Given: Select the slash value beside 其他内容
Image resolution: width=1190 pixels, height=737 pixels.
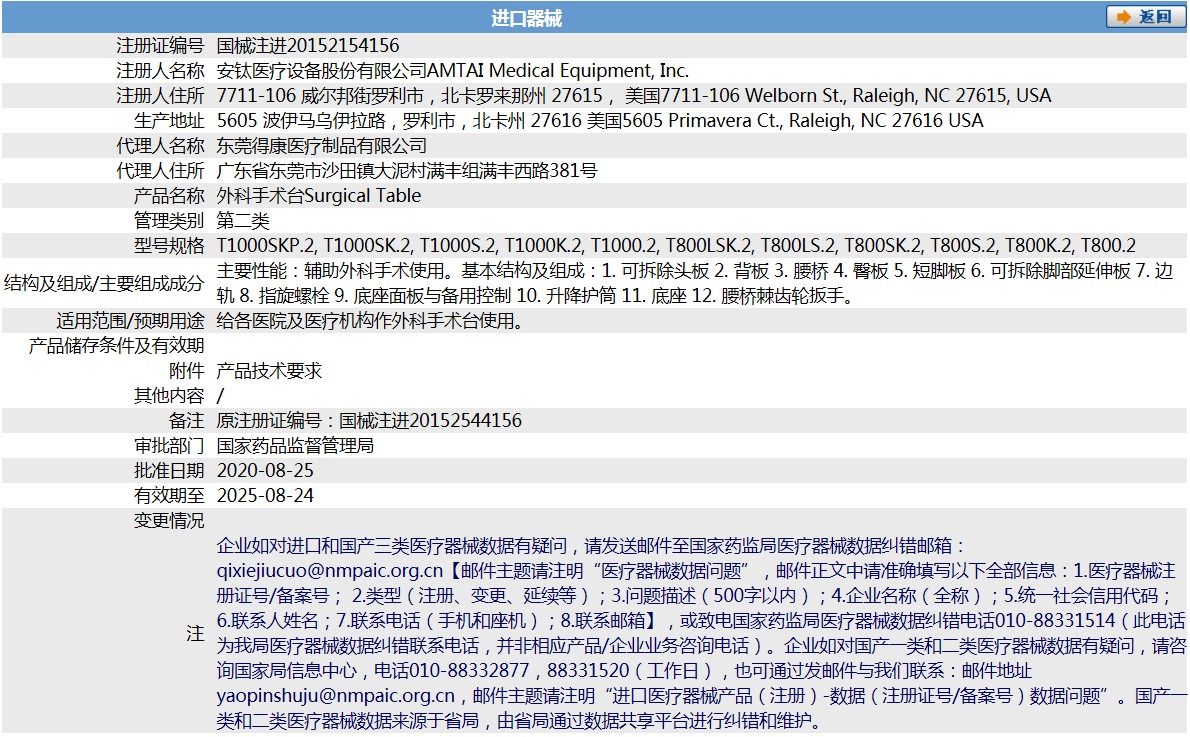Looking at the screenshot, I should pyautogui.click(x=220, y=396).
